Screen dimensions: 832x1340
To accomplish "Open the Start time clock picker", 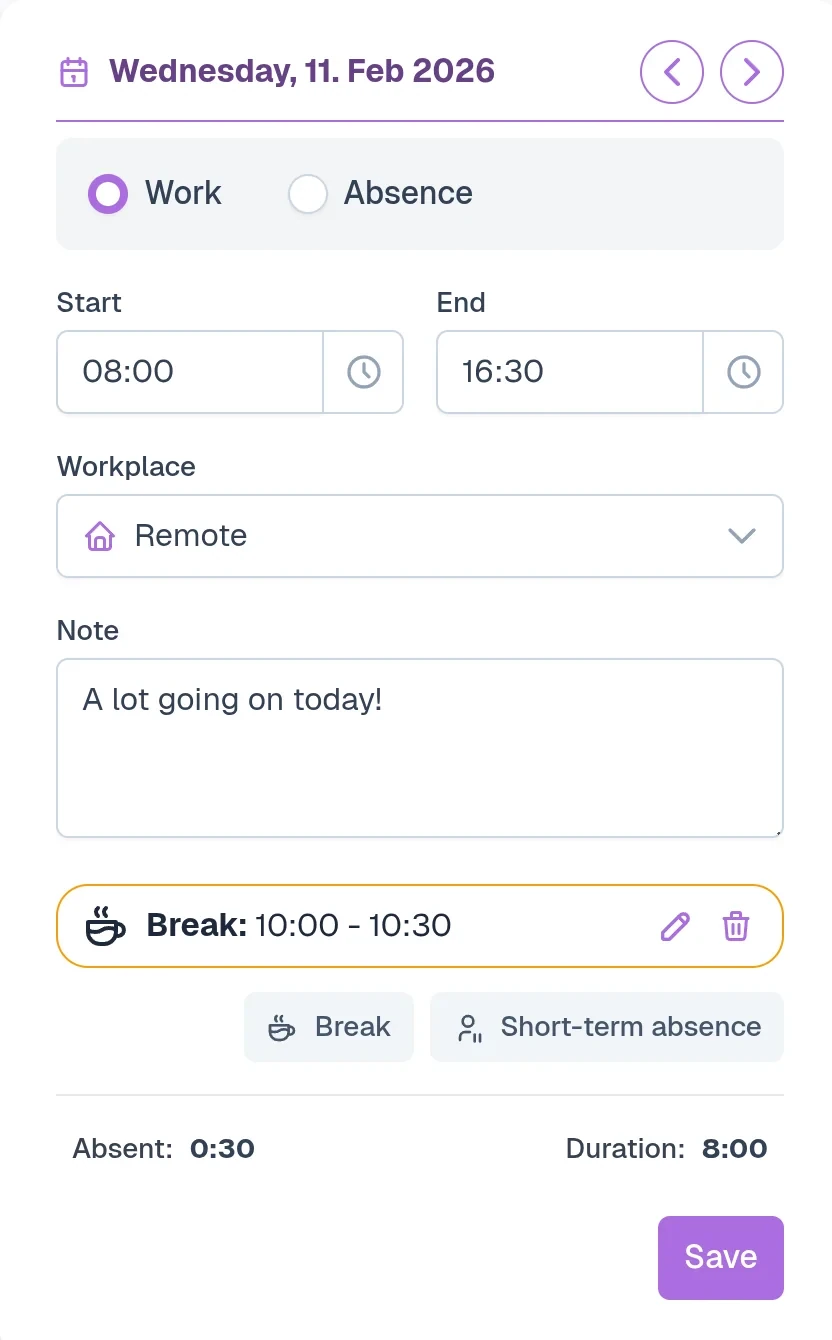I will (x=363, y=372).
